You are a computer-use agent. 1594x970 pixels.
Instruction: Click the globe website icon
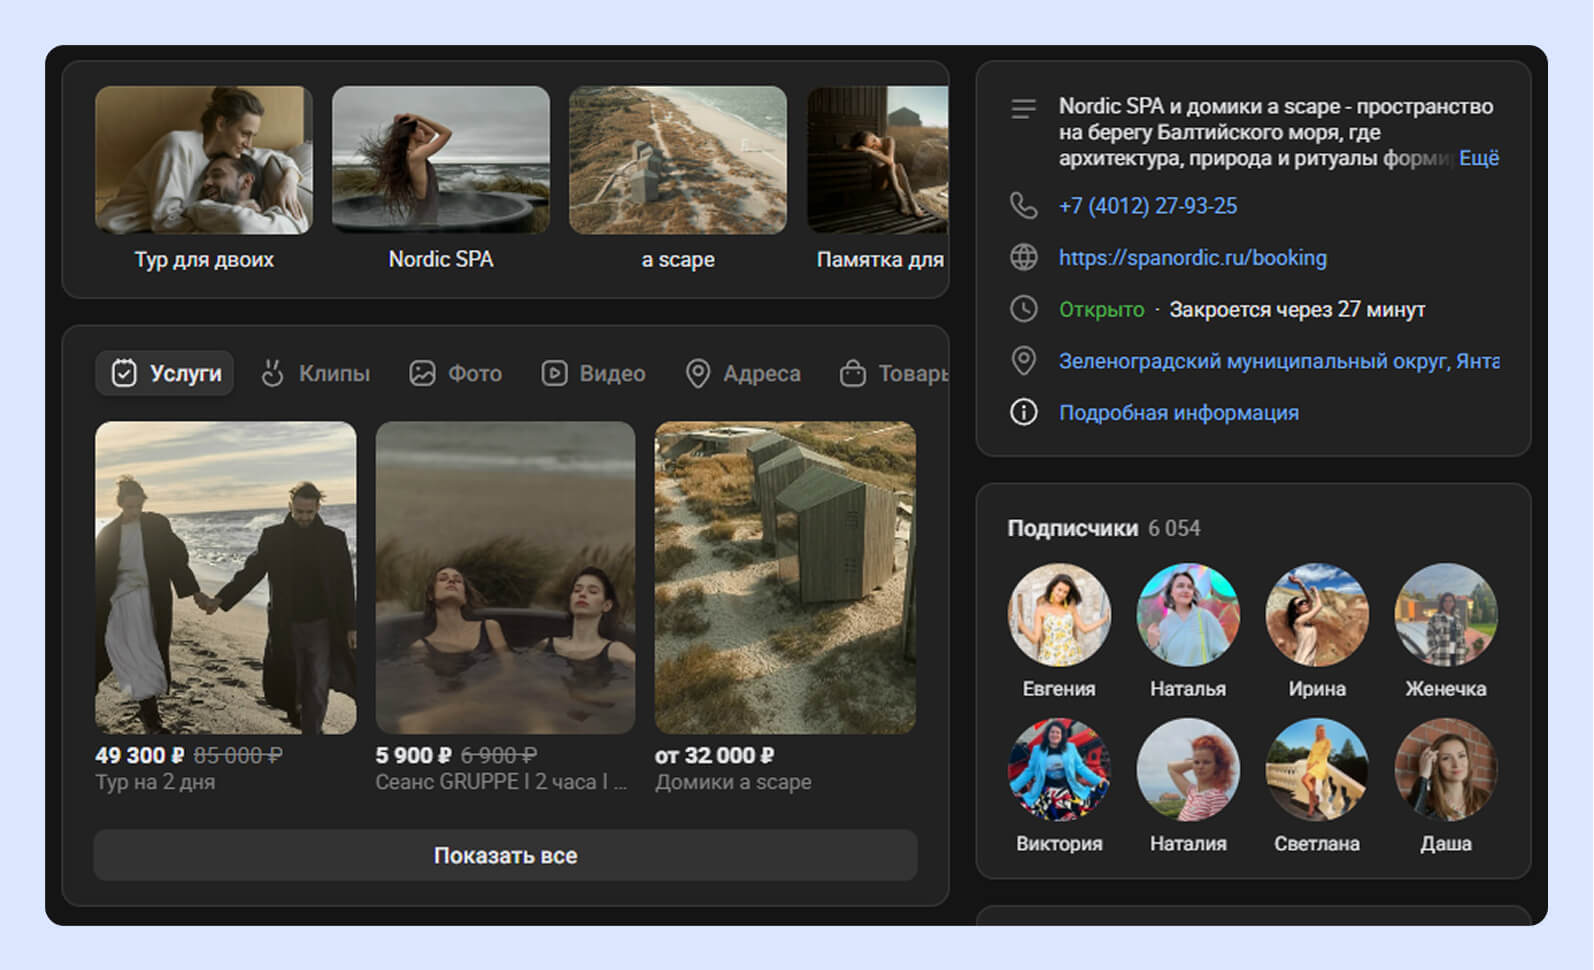pyautogui.click(x=1023, y=258)
